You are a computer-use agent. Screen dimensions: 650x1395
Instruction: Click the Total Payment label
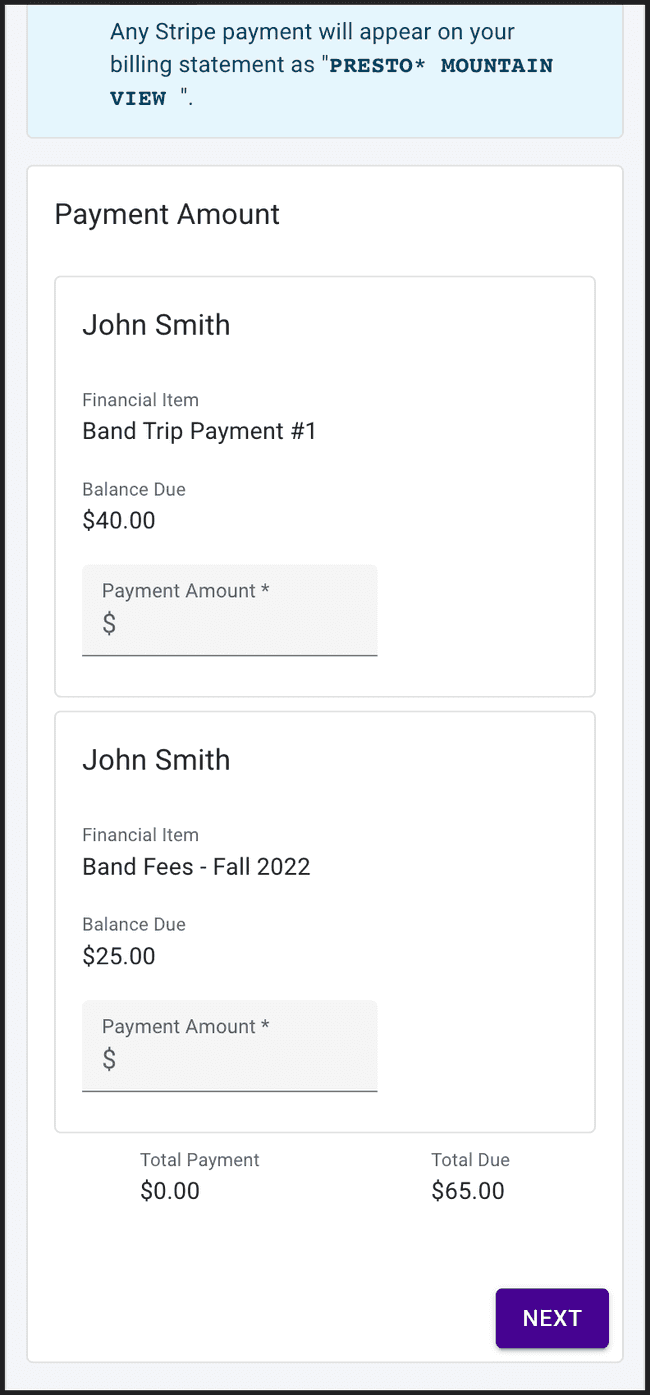199,1160
